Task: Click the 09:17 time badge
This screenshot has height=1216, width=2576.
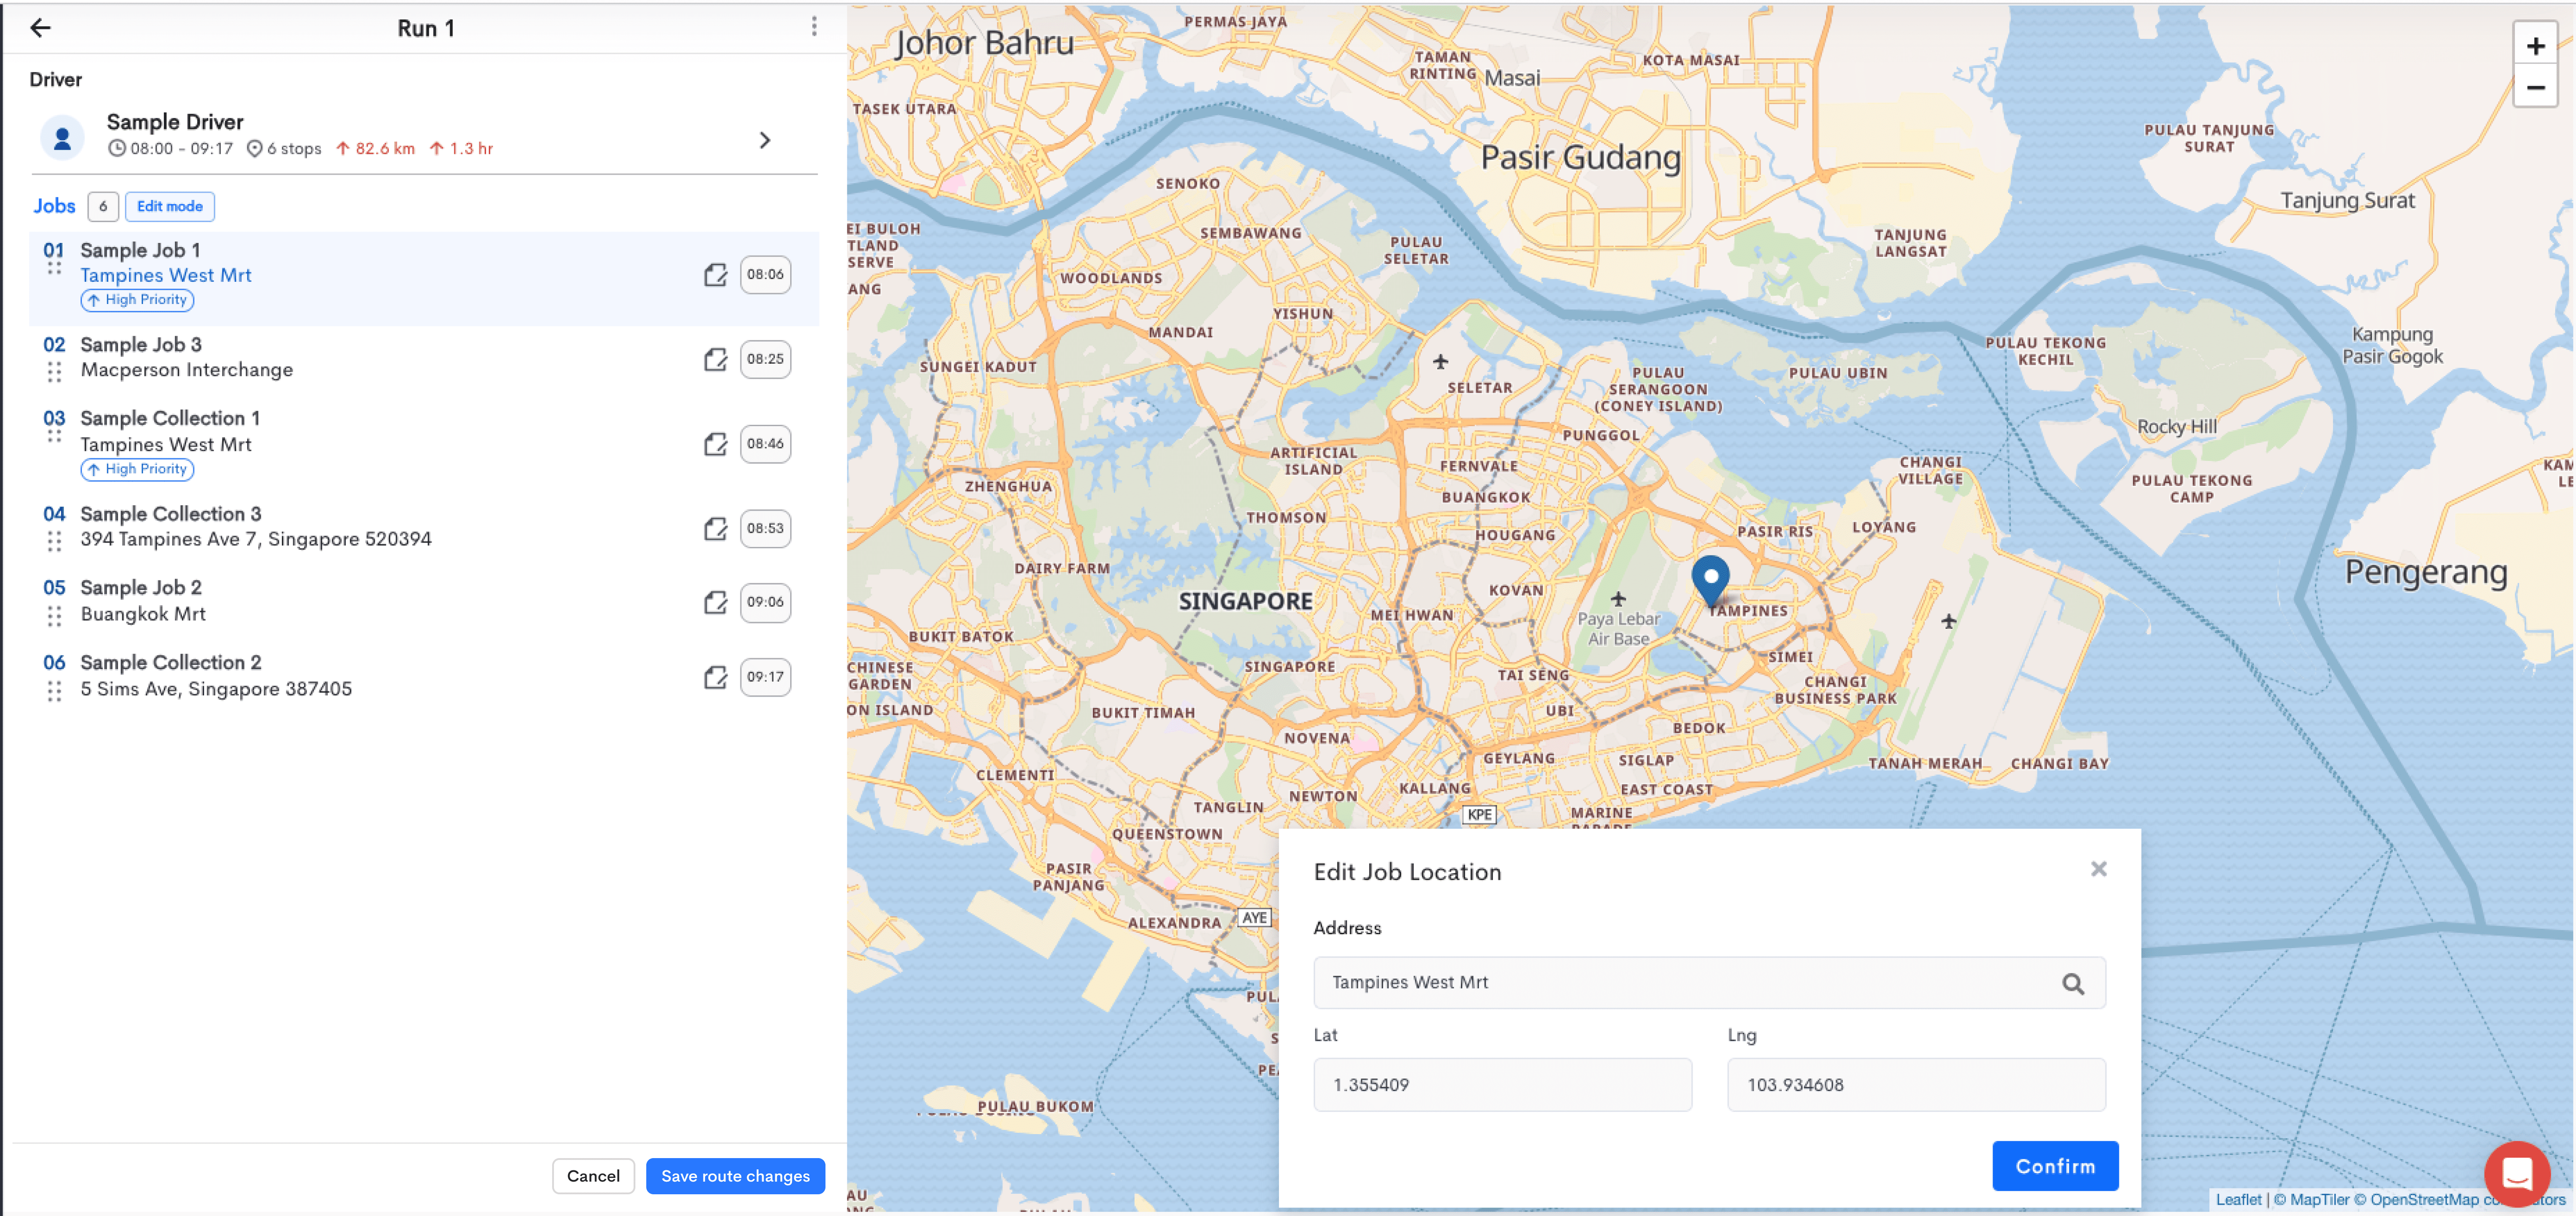Action: coord(765,677)
